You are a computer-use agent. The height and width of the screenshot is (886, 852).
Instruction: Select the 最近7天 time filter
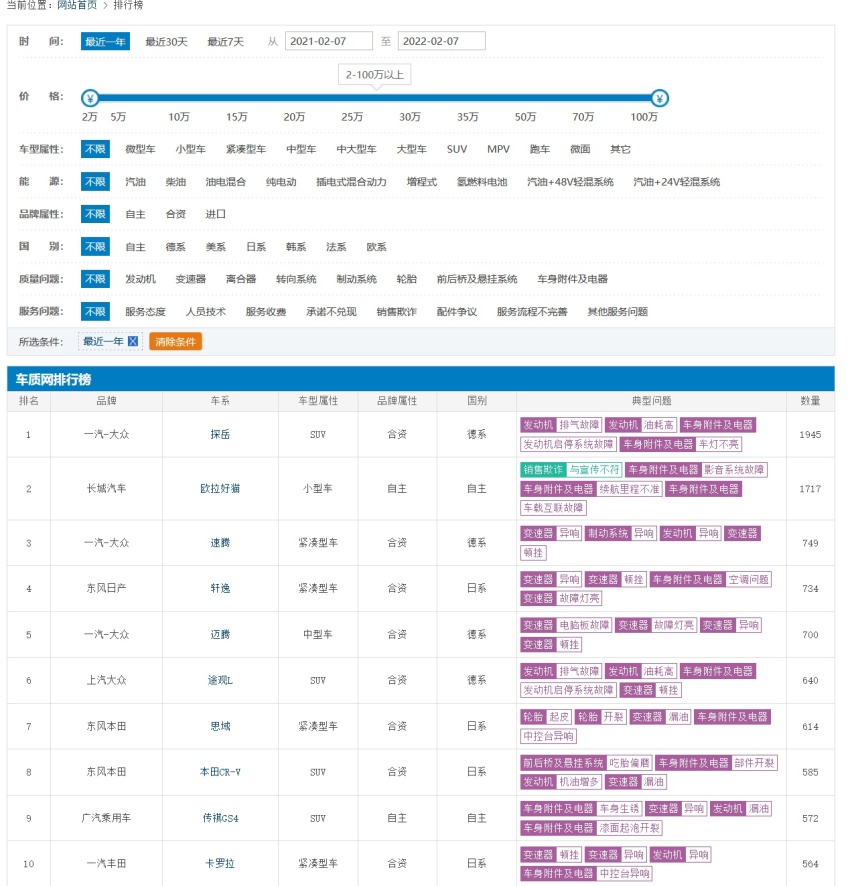coord(225,41)
